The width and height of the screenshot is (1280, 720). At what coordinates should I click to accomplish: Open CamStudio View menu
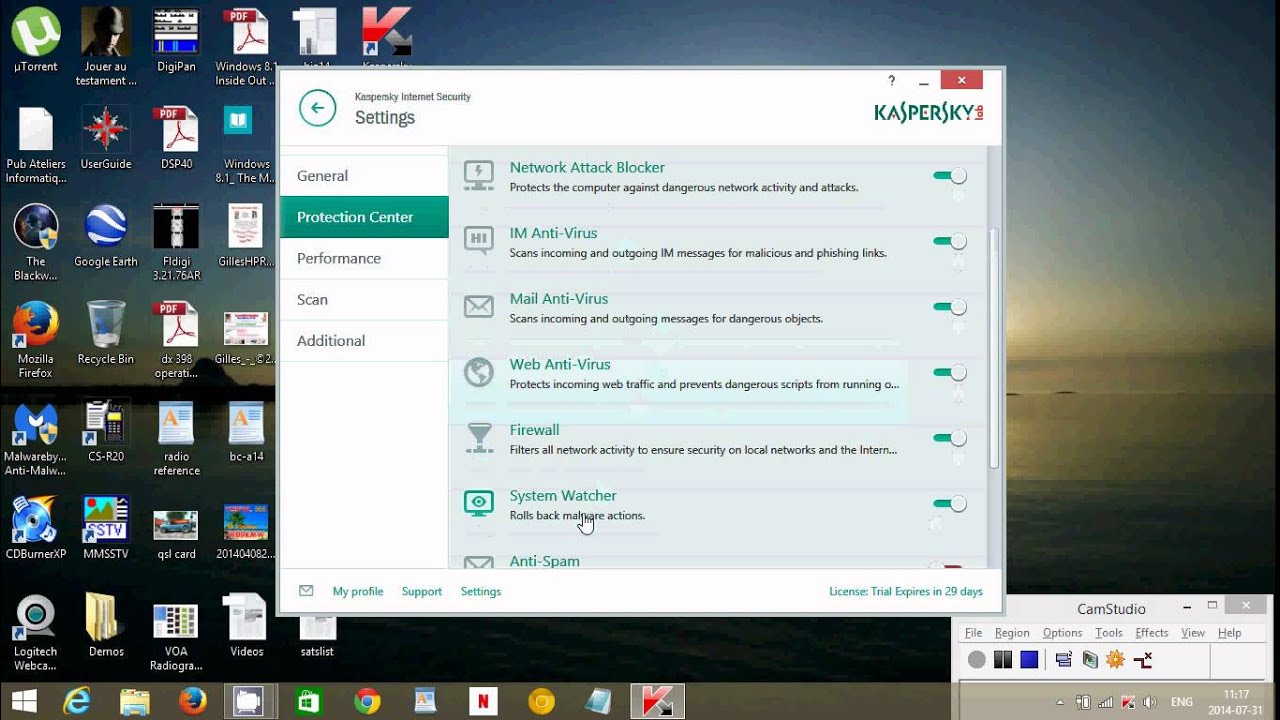(1193, 633)
